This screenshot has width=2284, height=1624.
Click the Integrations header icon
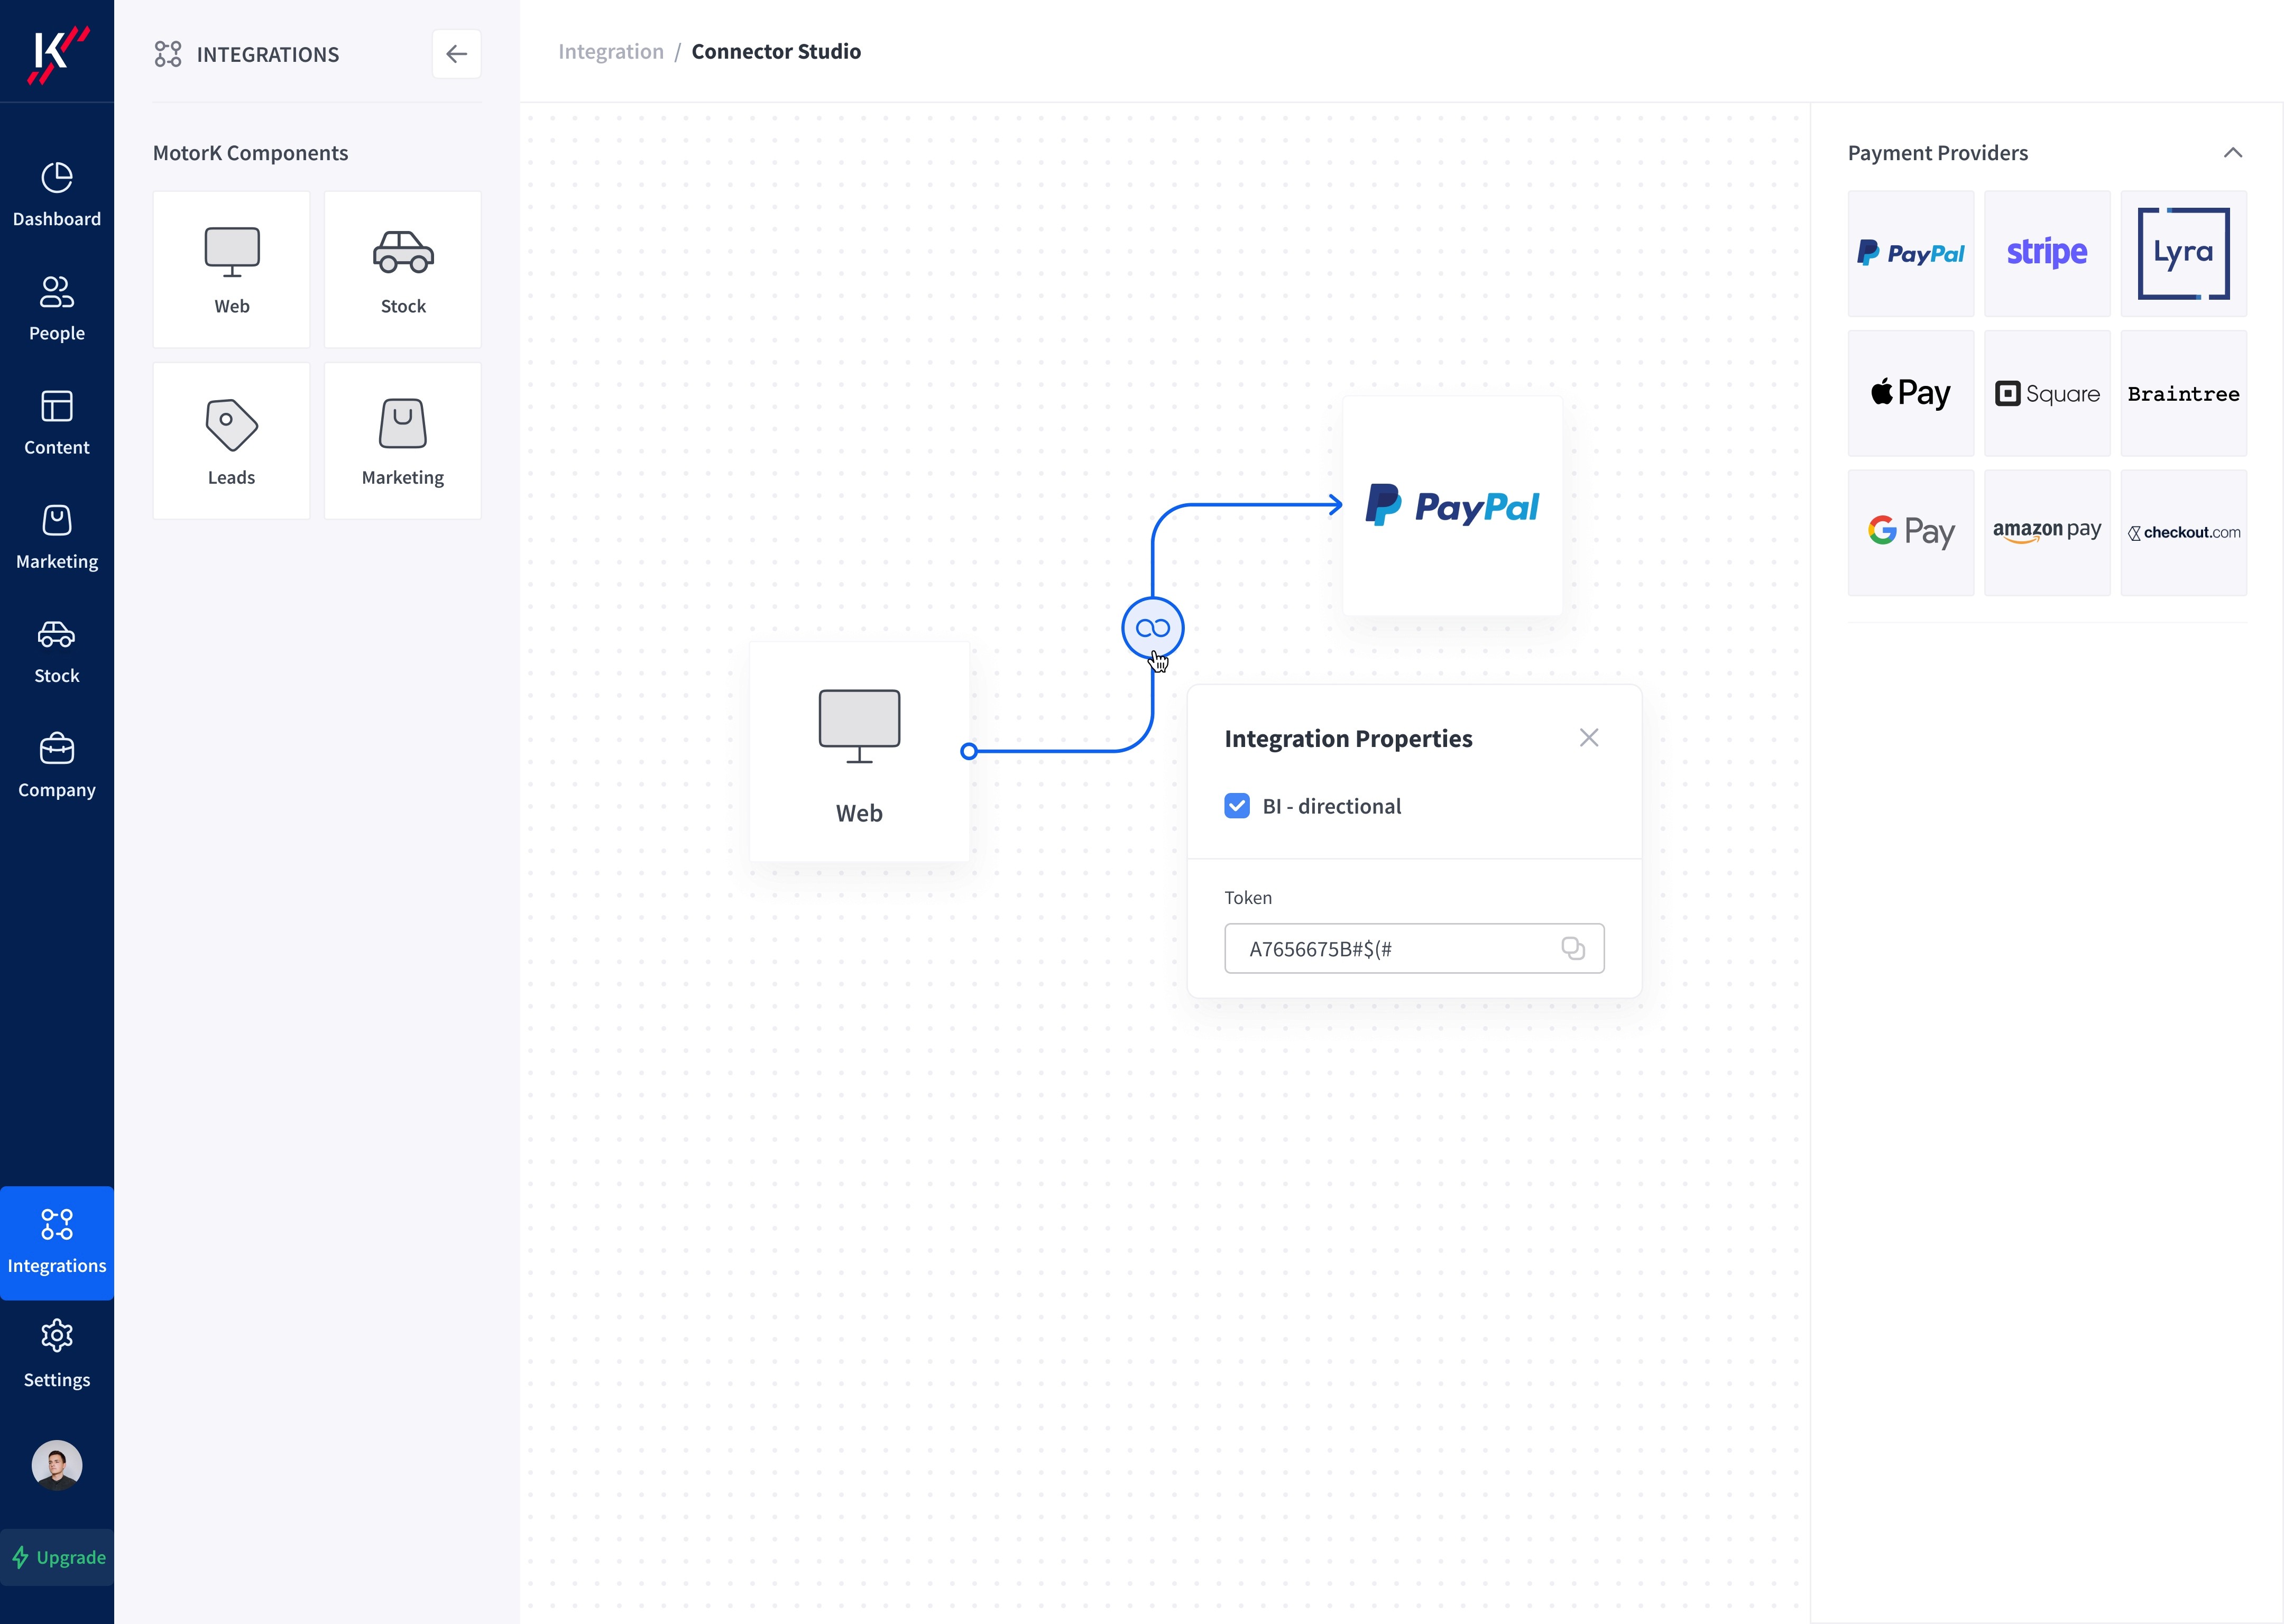click(x=168, y=54)
